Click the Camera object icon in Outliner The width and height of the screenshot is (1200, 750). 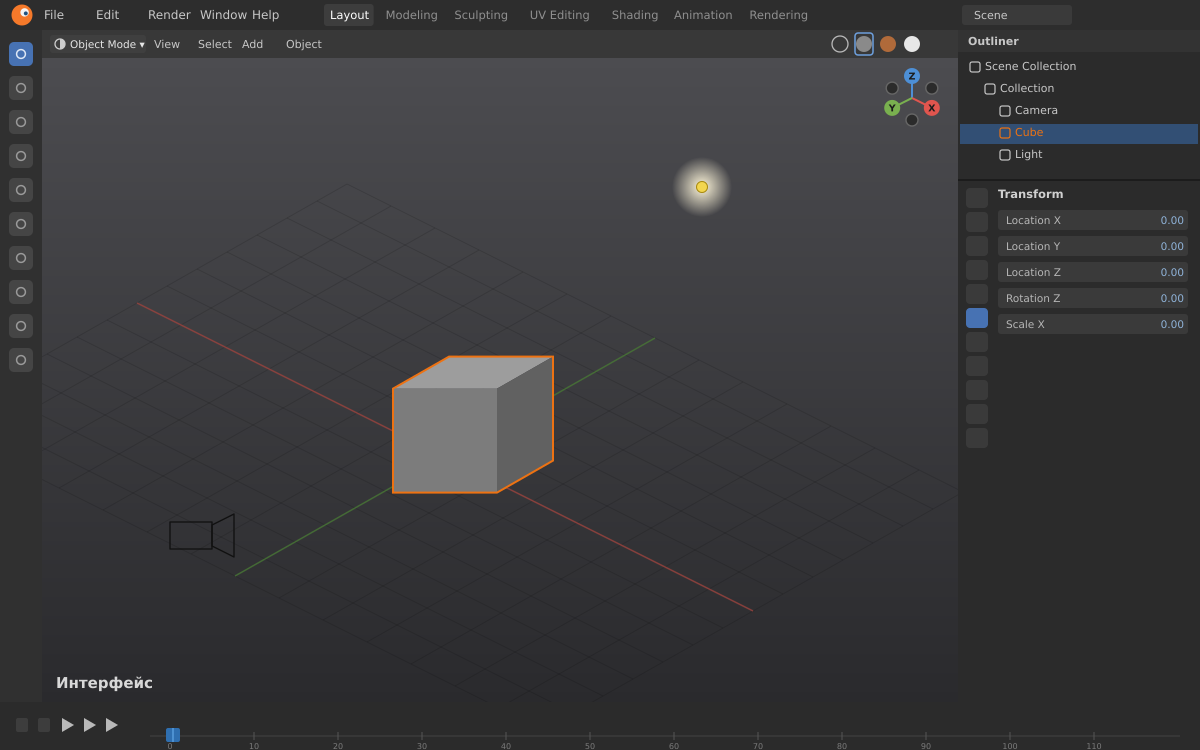pos(1005,111)
